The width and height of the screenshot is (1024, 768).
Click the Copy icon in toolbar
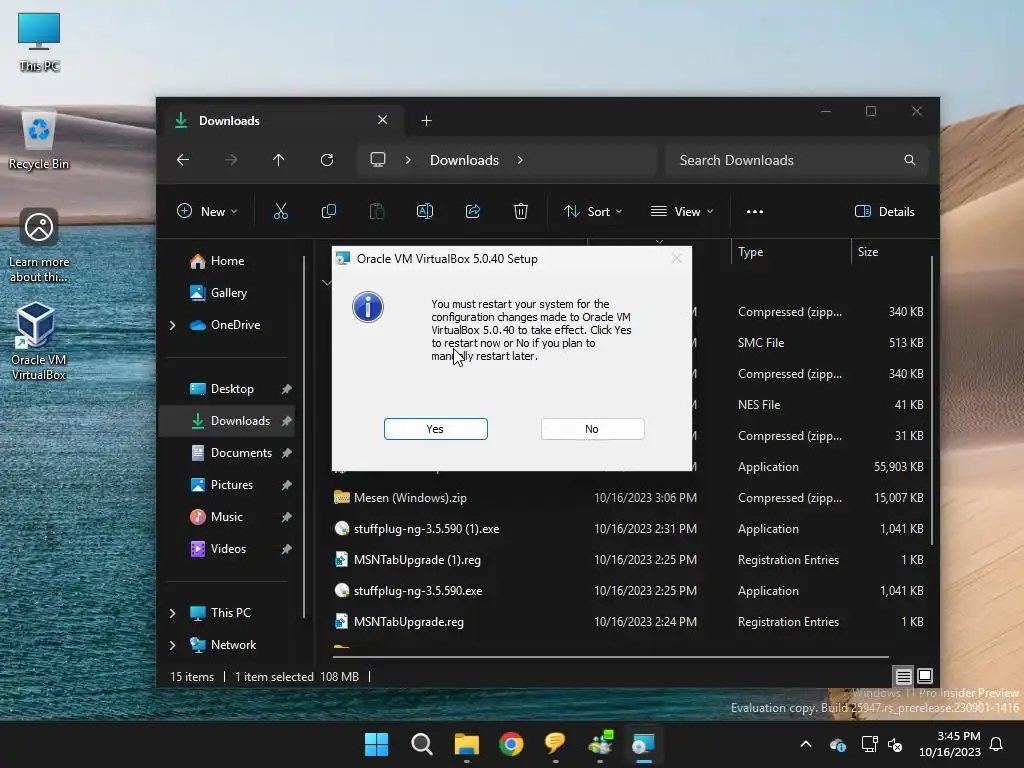(x=329, y=211)
